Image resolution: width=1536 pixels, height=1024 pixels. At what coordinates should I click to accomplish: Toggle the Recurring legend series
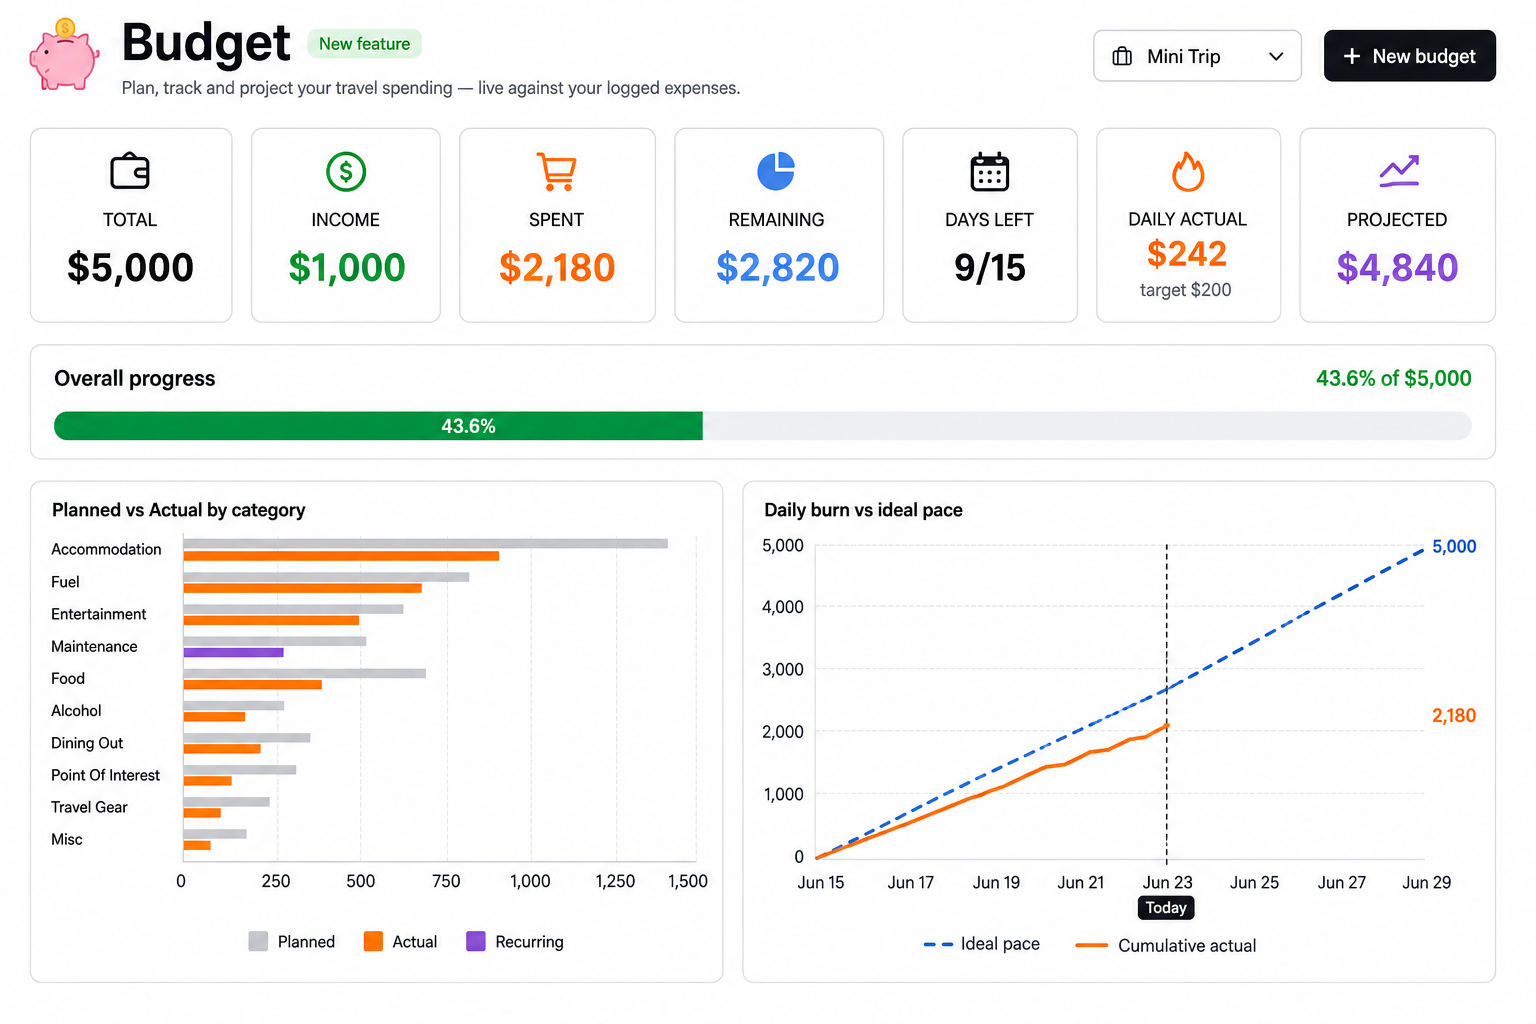pyautogui.click(x=515, y=941)
